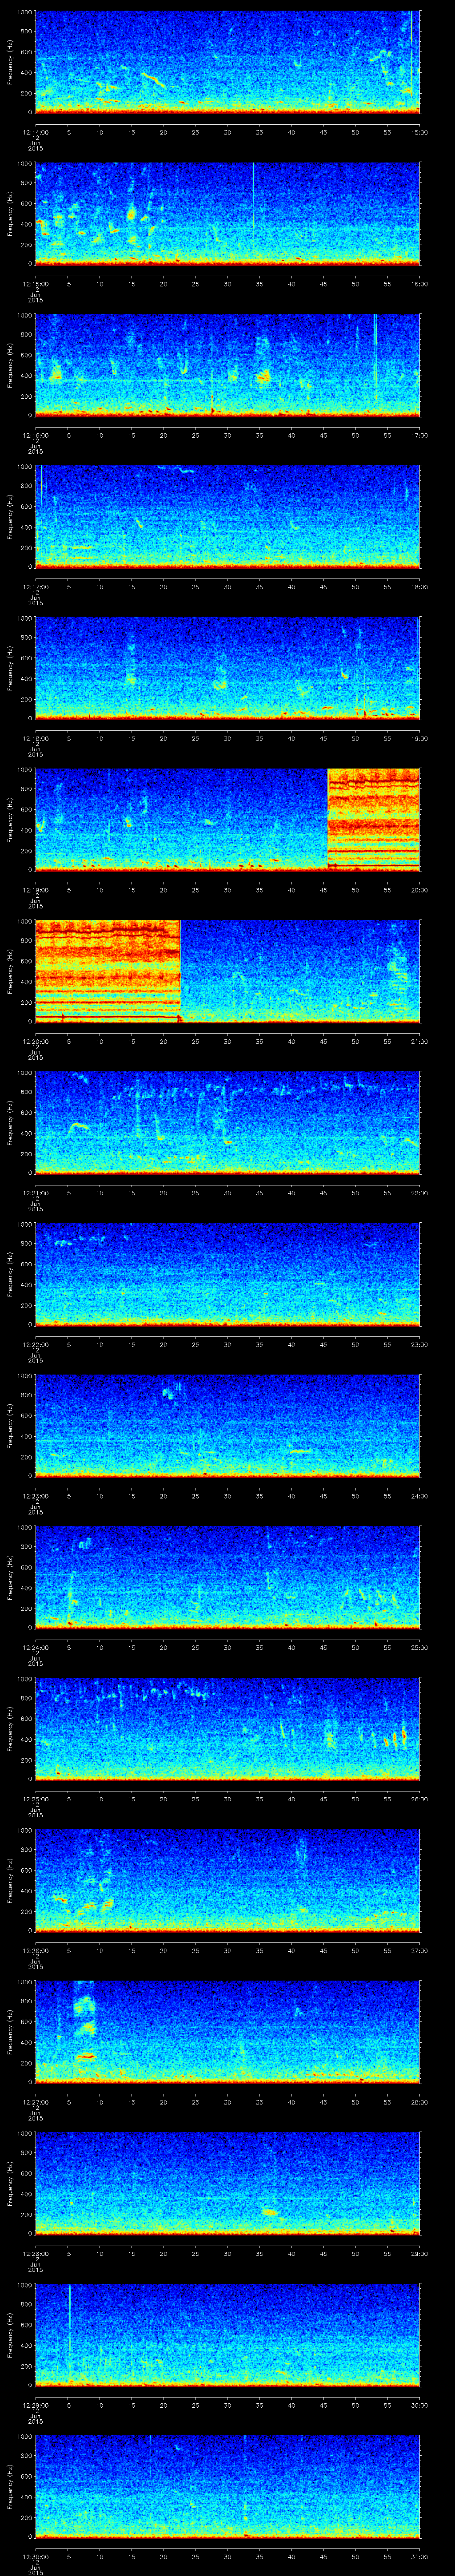The height and width of the screenshot is (2576, 455).
Task: Click the spectrogram panel starting at 12:14:00
Action: (228, 62)
